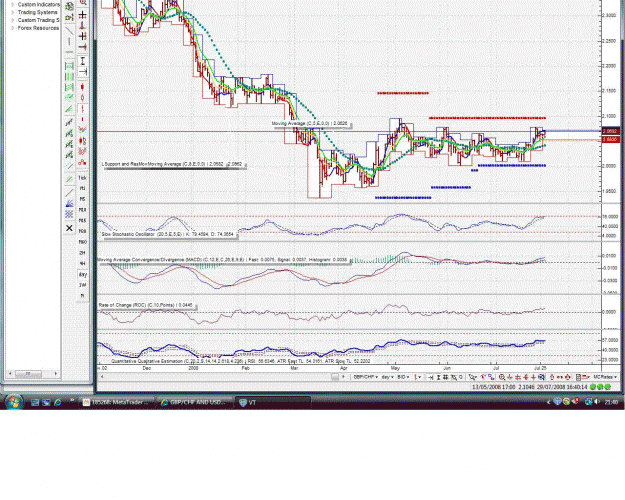Expand the Custom Indicators tree node
This screenshot has width=625, height=500.
(13, 5)
